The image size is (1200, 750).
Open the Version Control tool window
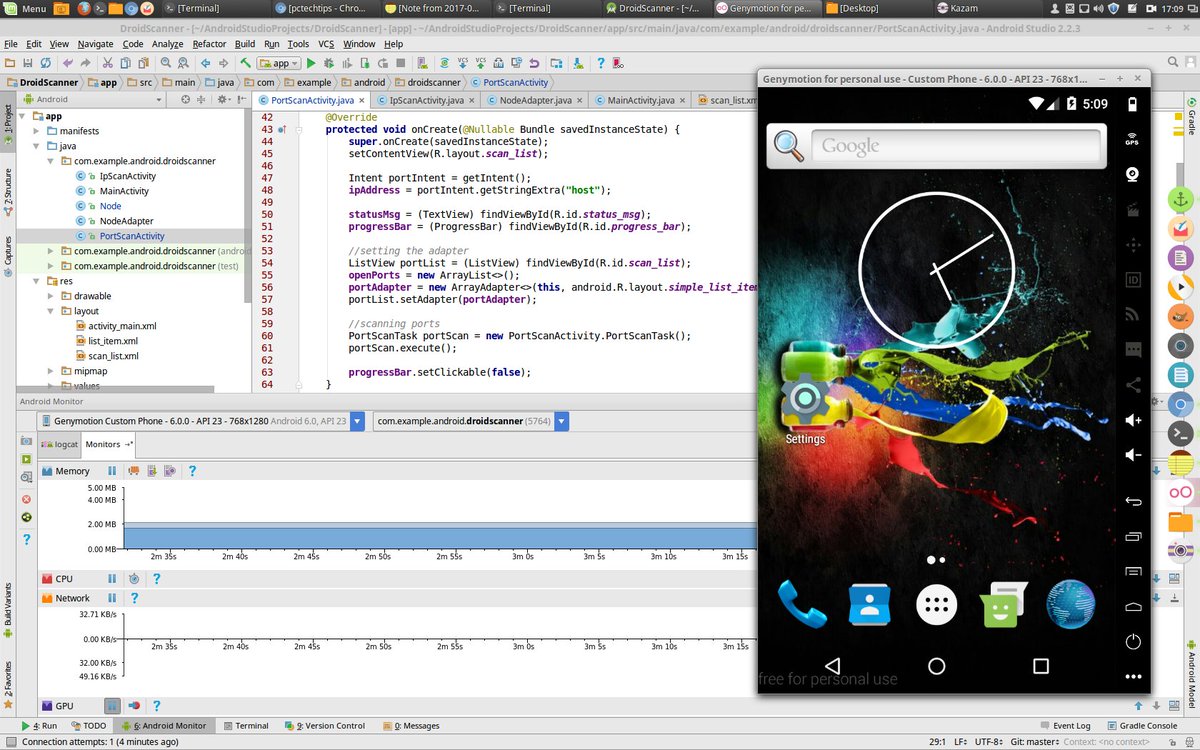click(x=324, y=726)
